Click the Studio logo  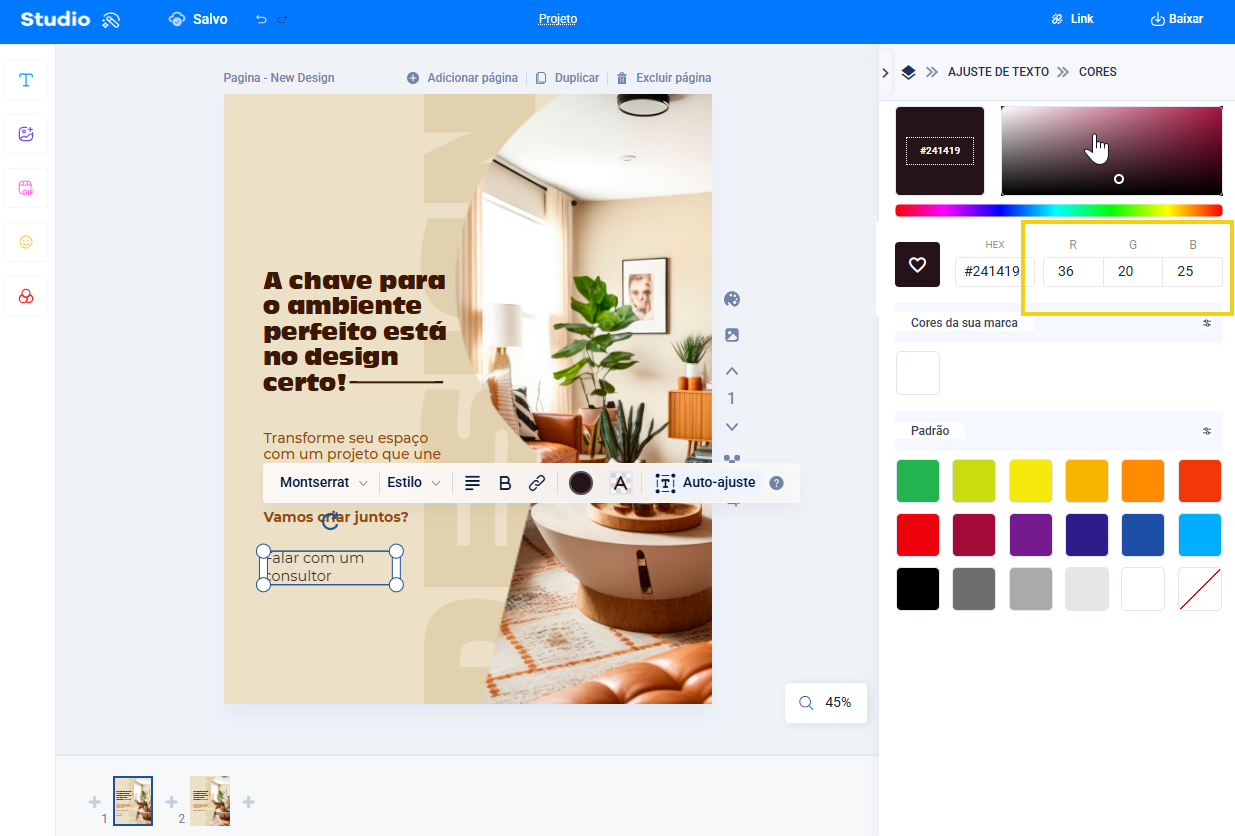tap(70, 19)
